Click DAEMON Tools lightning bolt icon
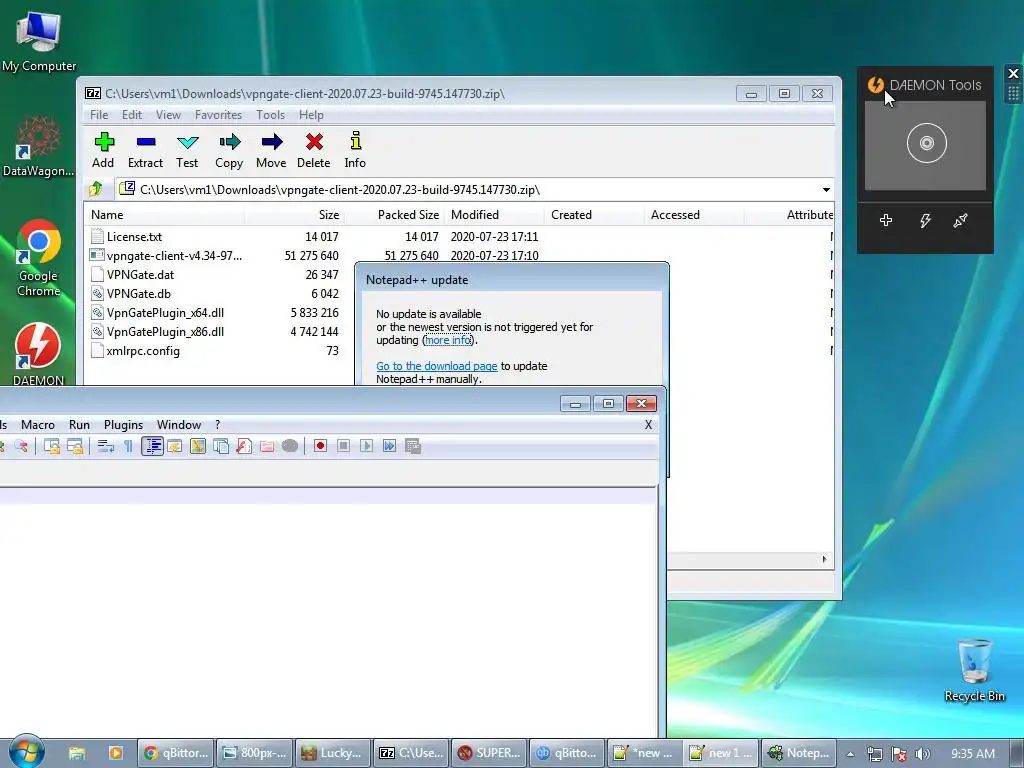 coord(925,220)
